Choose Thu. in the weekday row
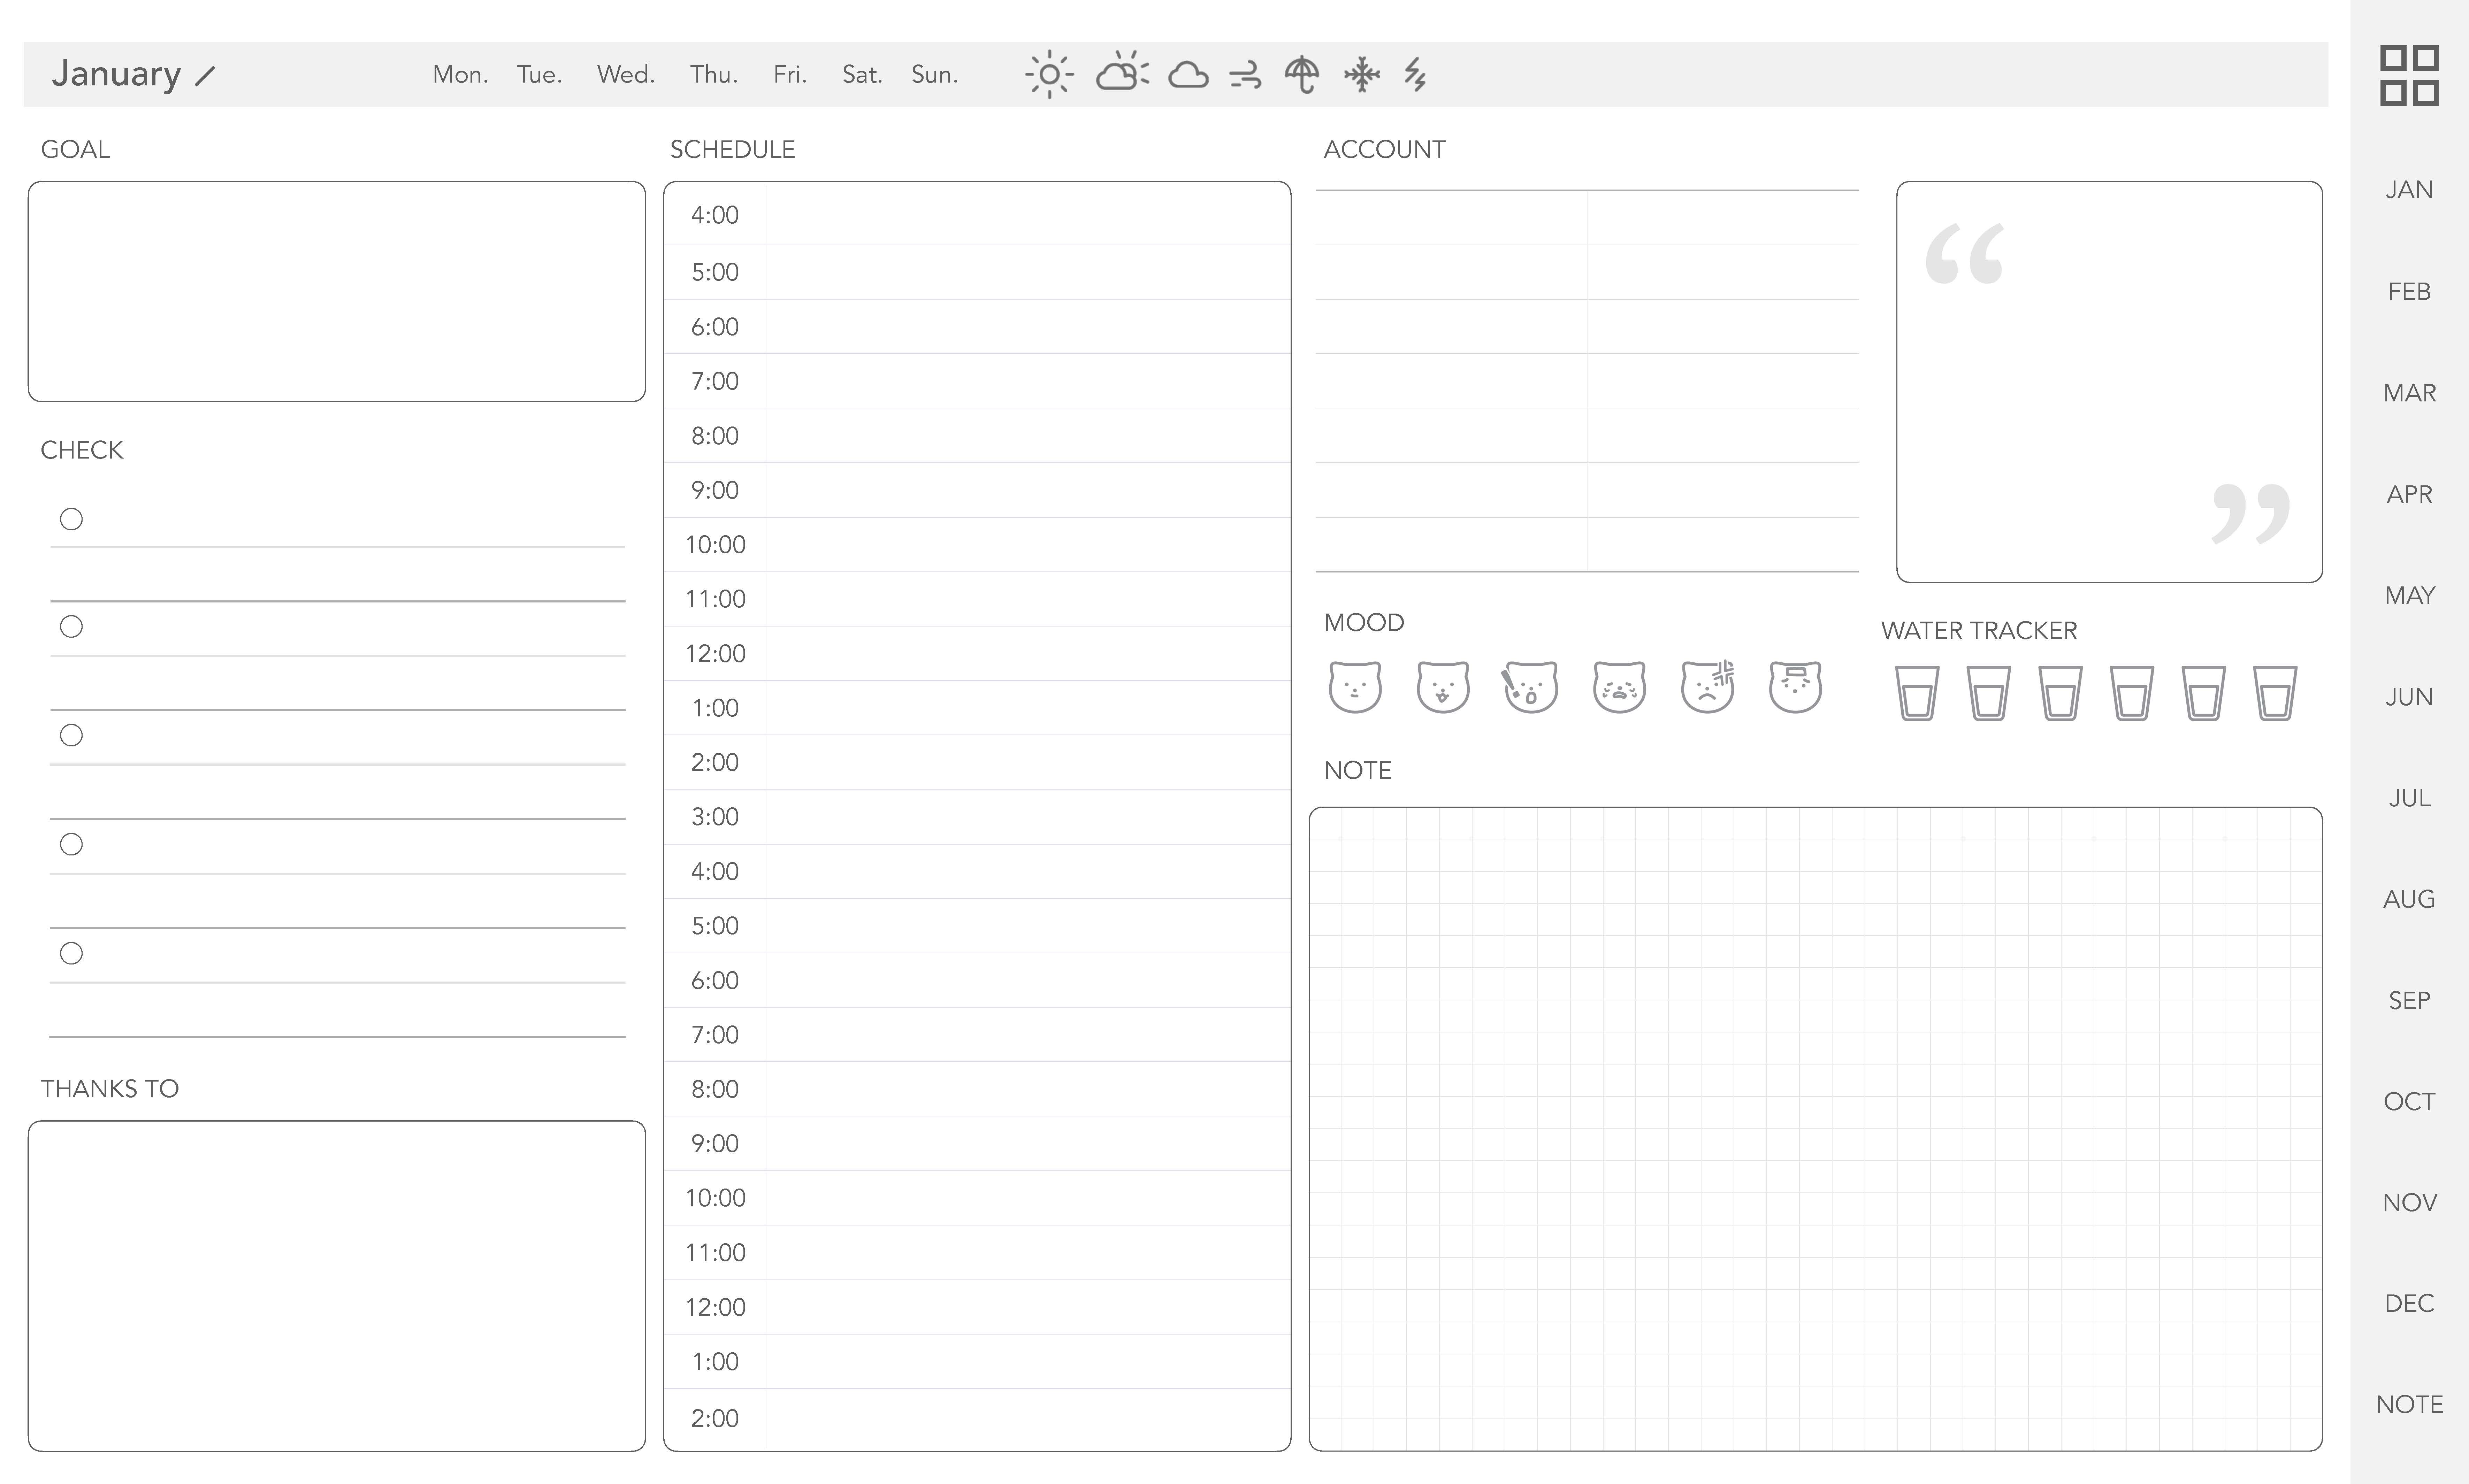This screenshot has width=2469, height=1484. click(x=714, y=75)
